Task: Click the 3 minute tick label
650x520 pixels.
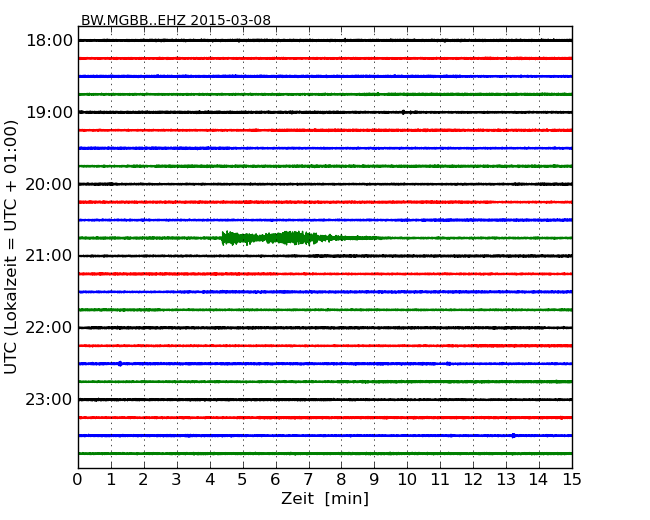Action: coord(177,480)
